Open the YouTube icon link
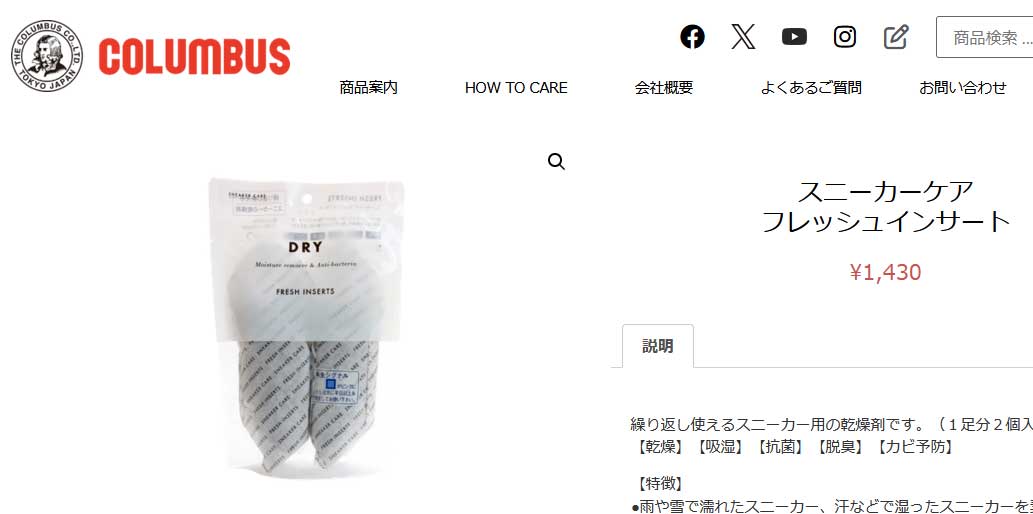1033x514 pixels. pyautogui.click(x=794, y=37)
